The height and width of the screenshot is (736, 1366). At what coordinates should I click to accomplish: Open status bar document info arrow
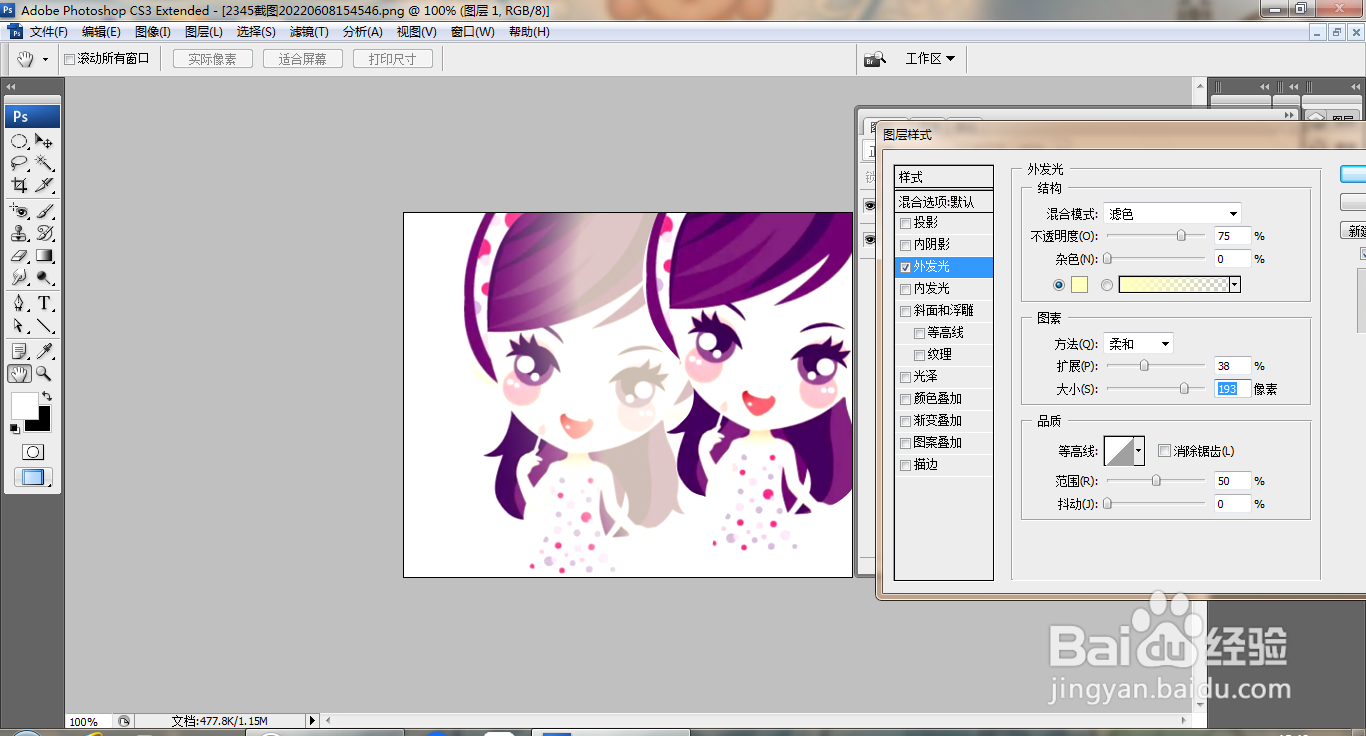312,720
